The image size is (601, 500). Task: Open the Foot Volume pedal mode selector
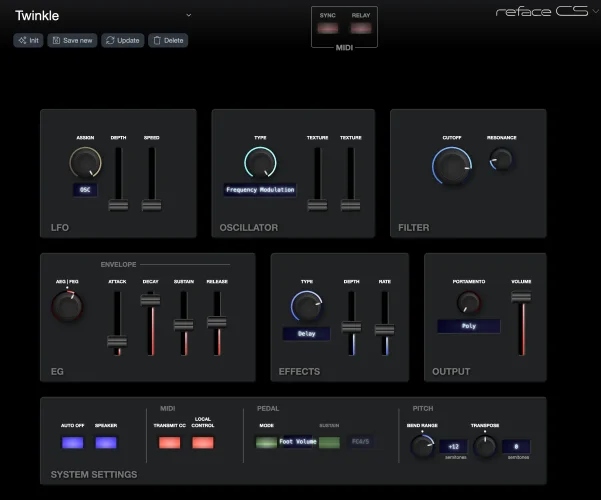(x=298, y=442)
